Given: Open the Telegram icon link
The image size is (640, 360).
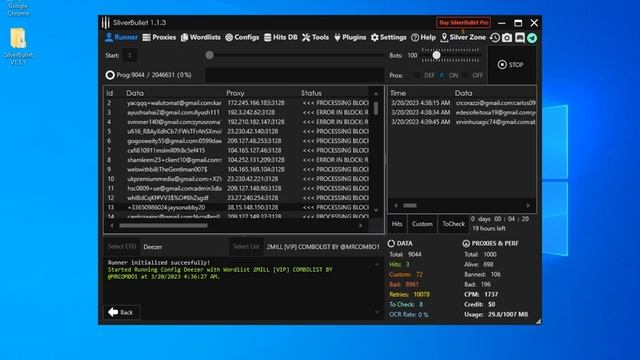Looking at the screenshot, I should pyautogui.click(x=532, y=38).
